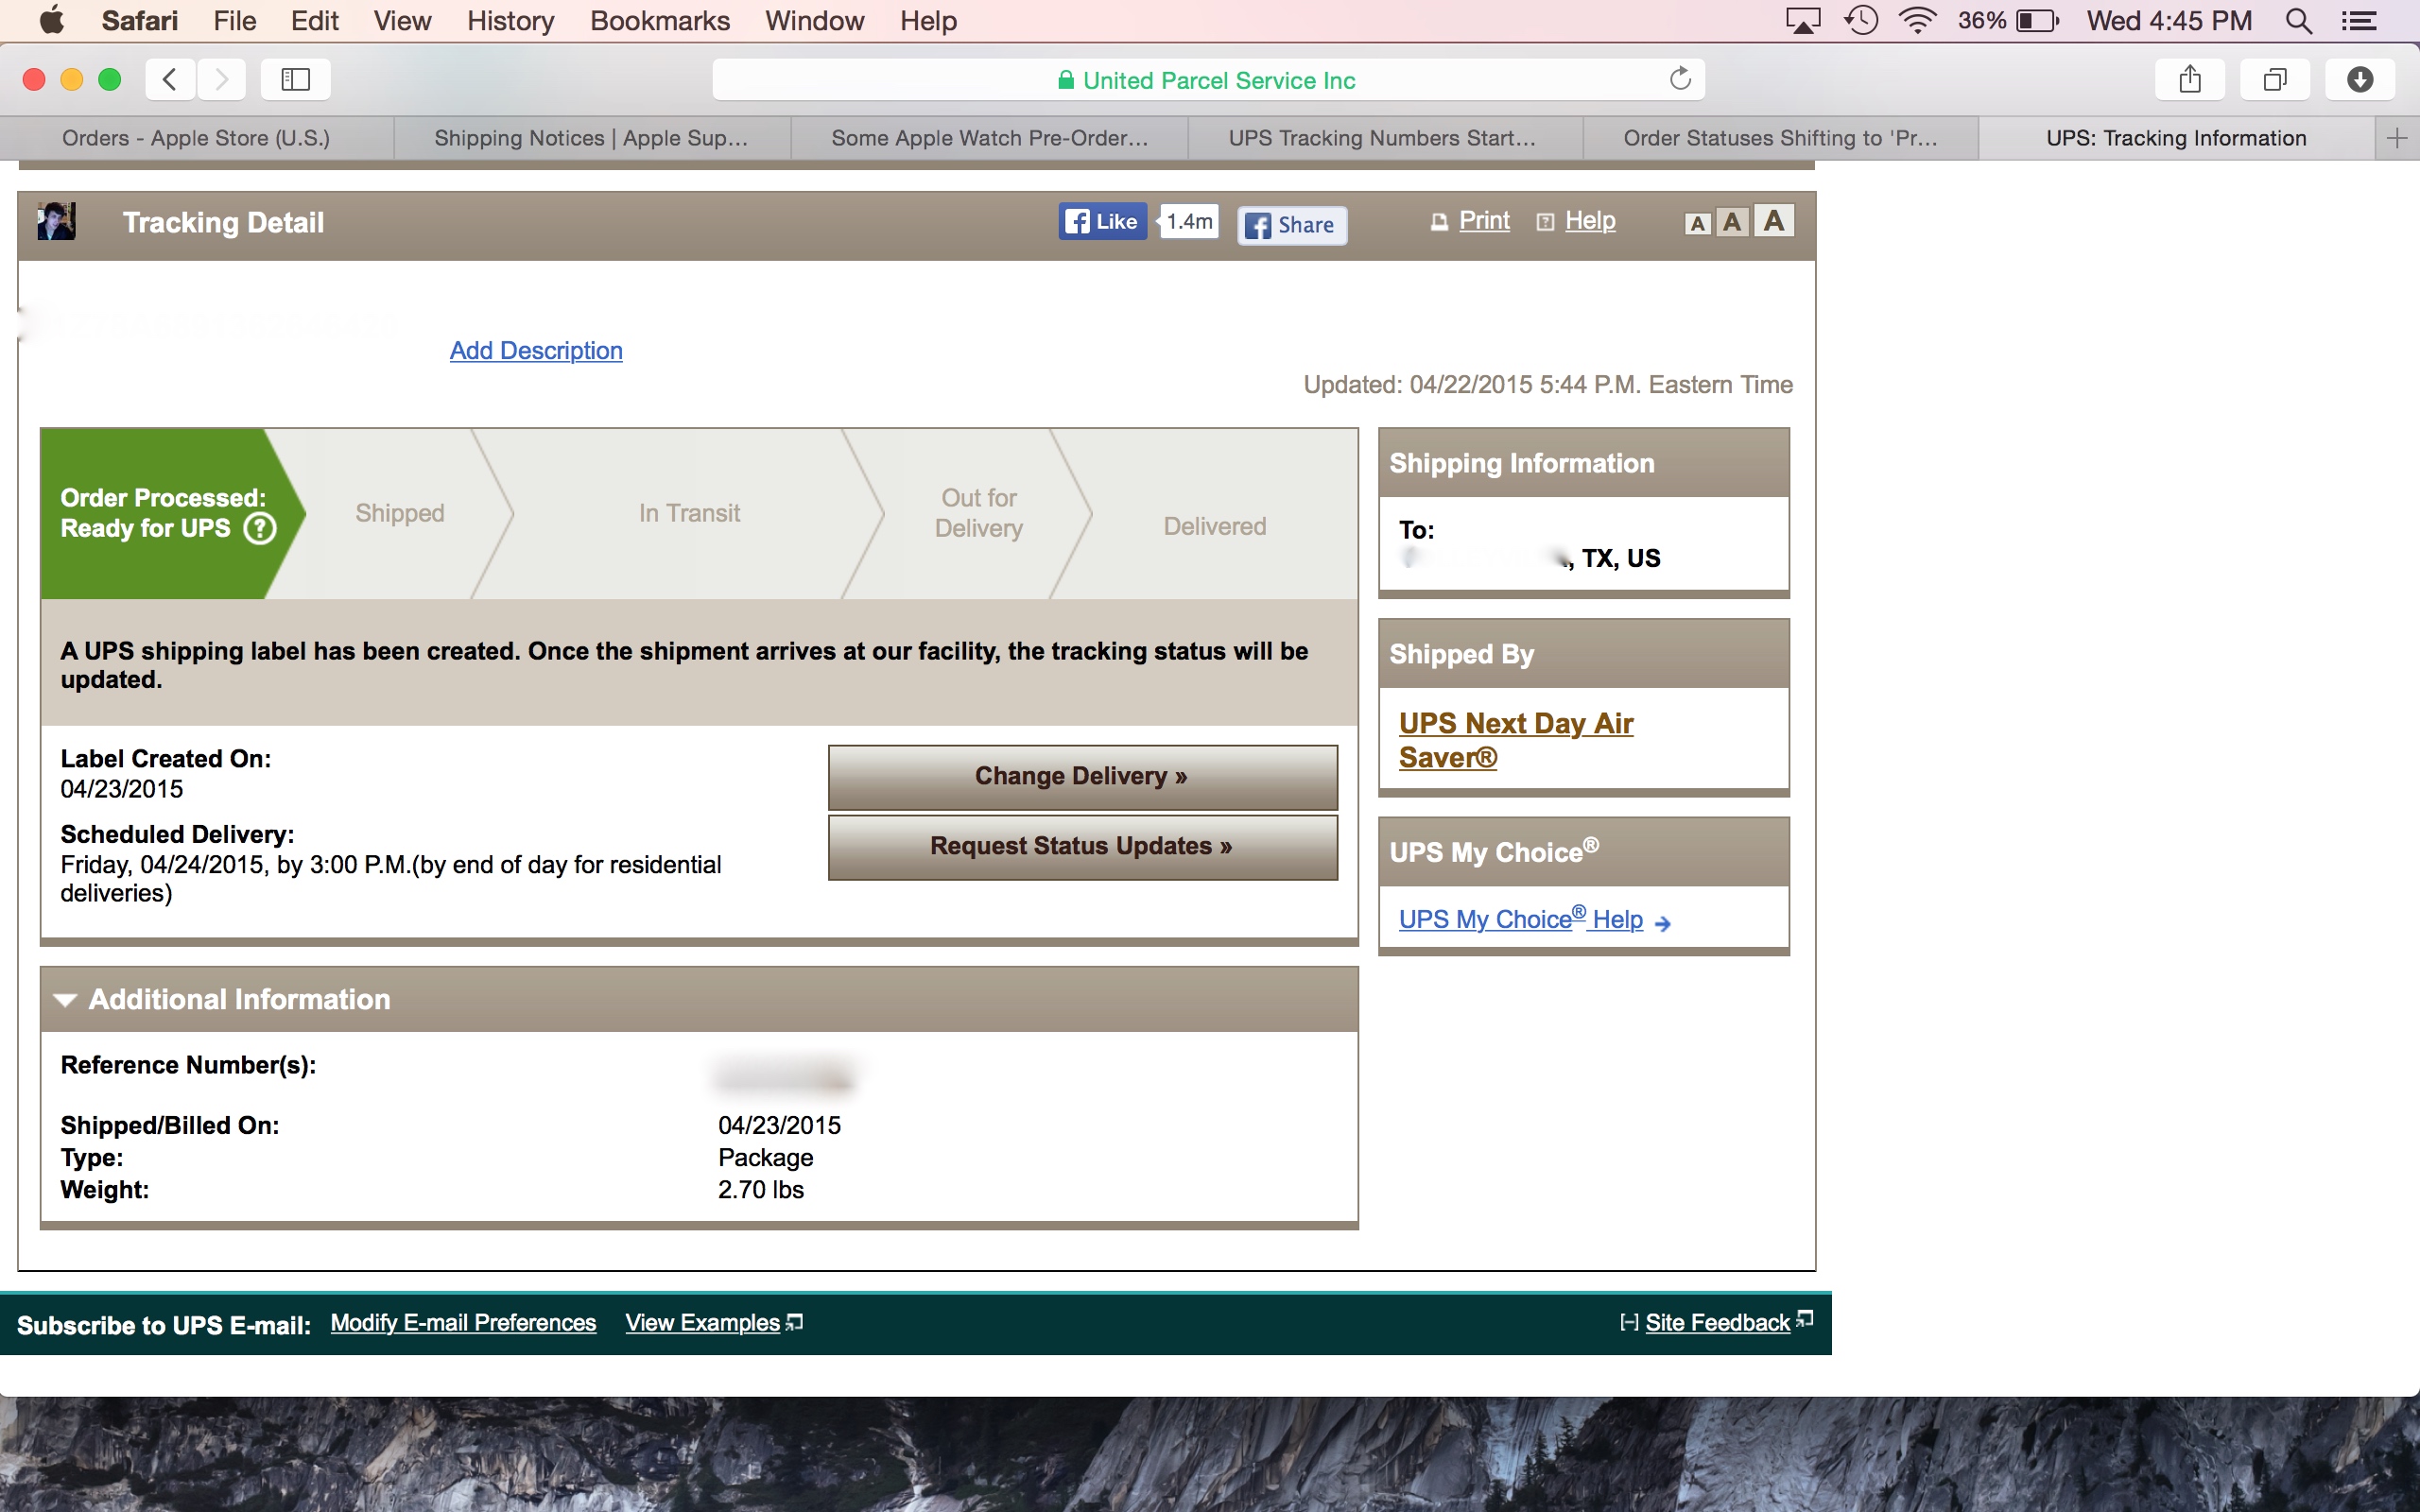The width and height of the screenshot is (2420, 1512).
Task: Open Notification Center list icon
Action: click(x=2360, y=21)
